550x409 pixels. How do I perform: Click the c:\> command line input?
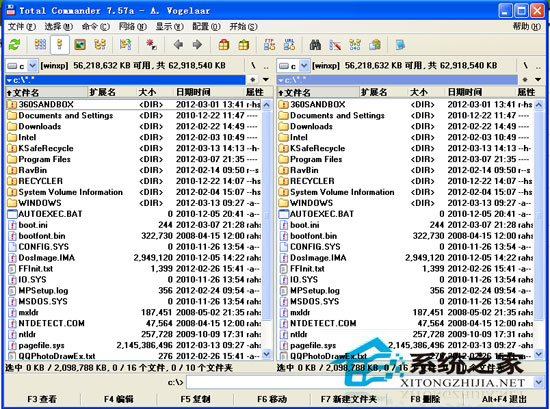pyautogui.click(x=360, y=382)
